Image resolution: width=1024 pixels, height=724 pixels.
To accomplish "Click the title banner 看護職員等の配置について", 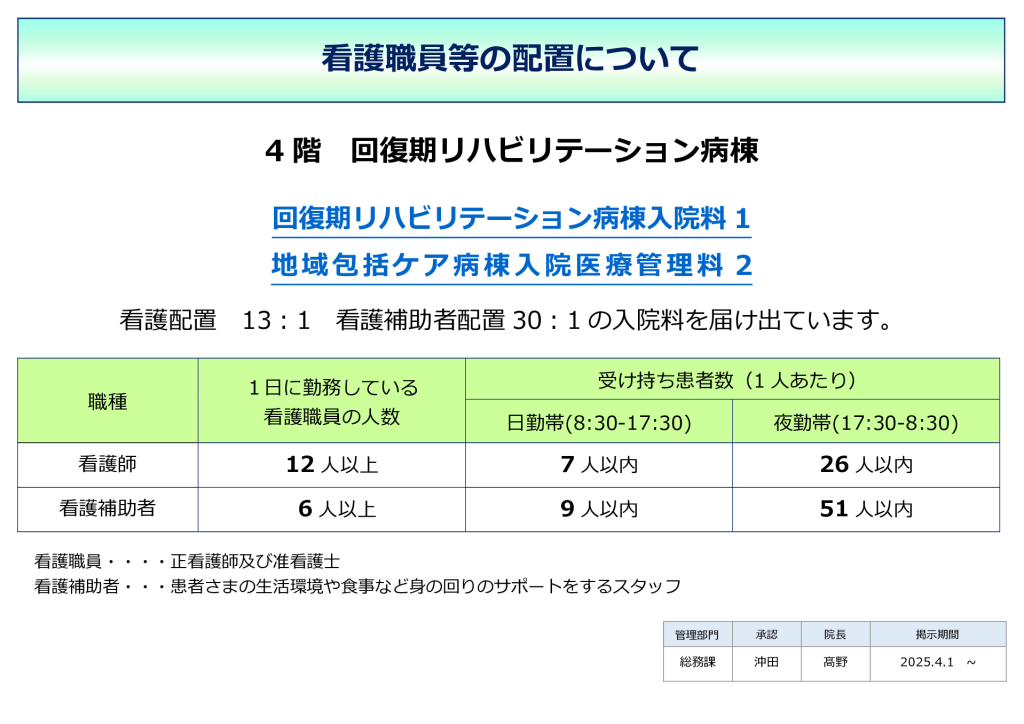I will [x=511, y=59].
